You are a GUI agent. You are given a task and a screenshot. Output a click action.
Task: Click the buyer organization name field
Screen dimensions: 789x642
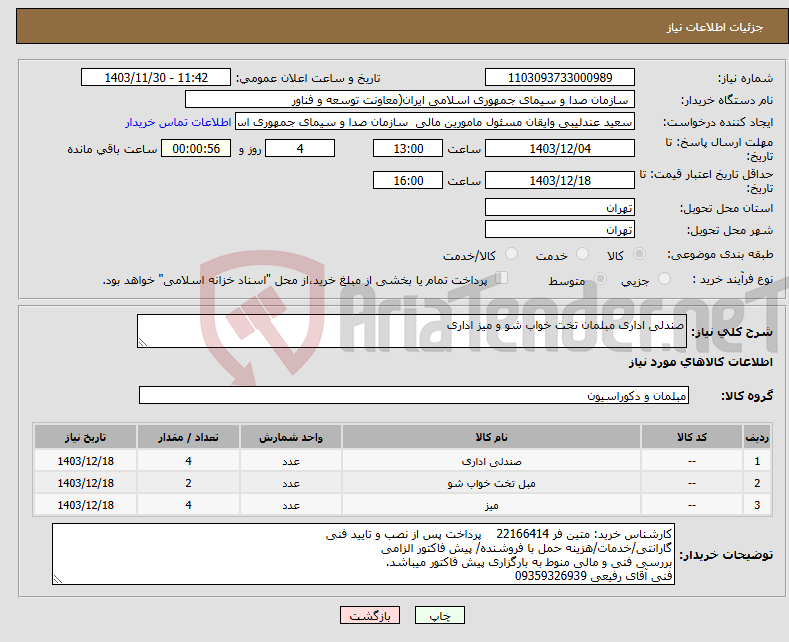point(410,100)
